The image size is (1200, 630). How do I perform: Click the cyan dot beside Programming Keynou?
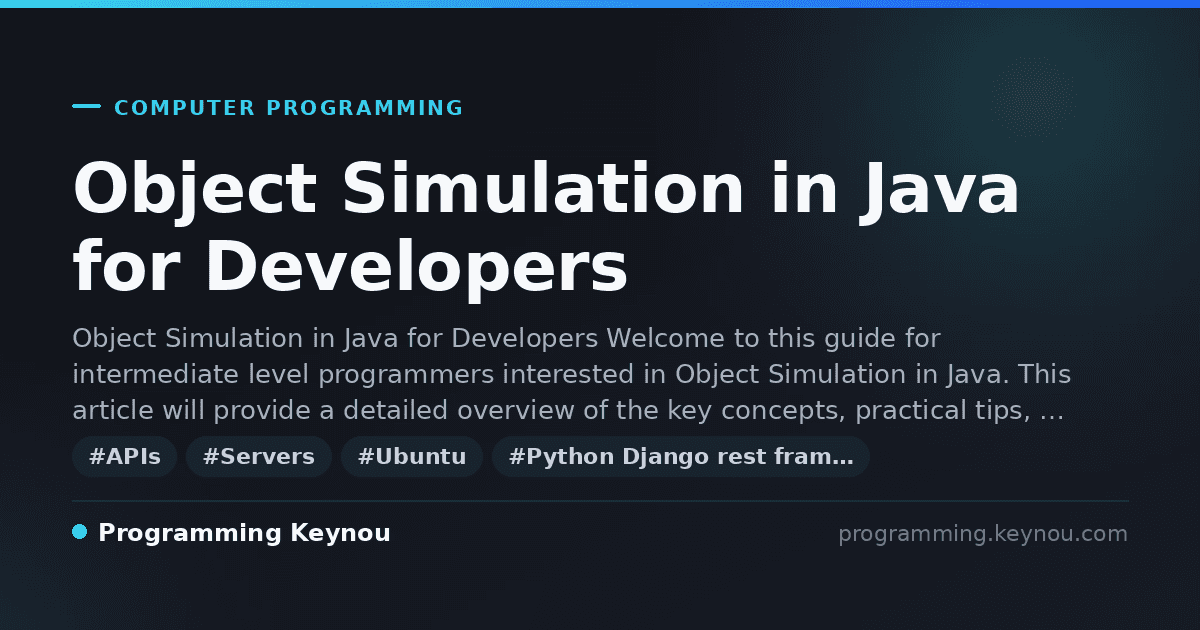coord(80,532)
